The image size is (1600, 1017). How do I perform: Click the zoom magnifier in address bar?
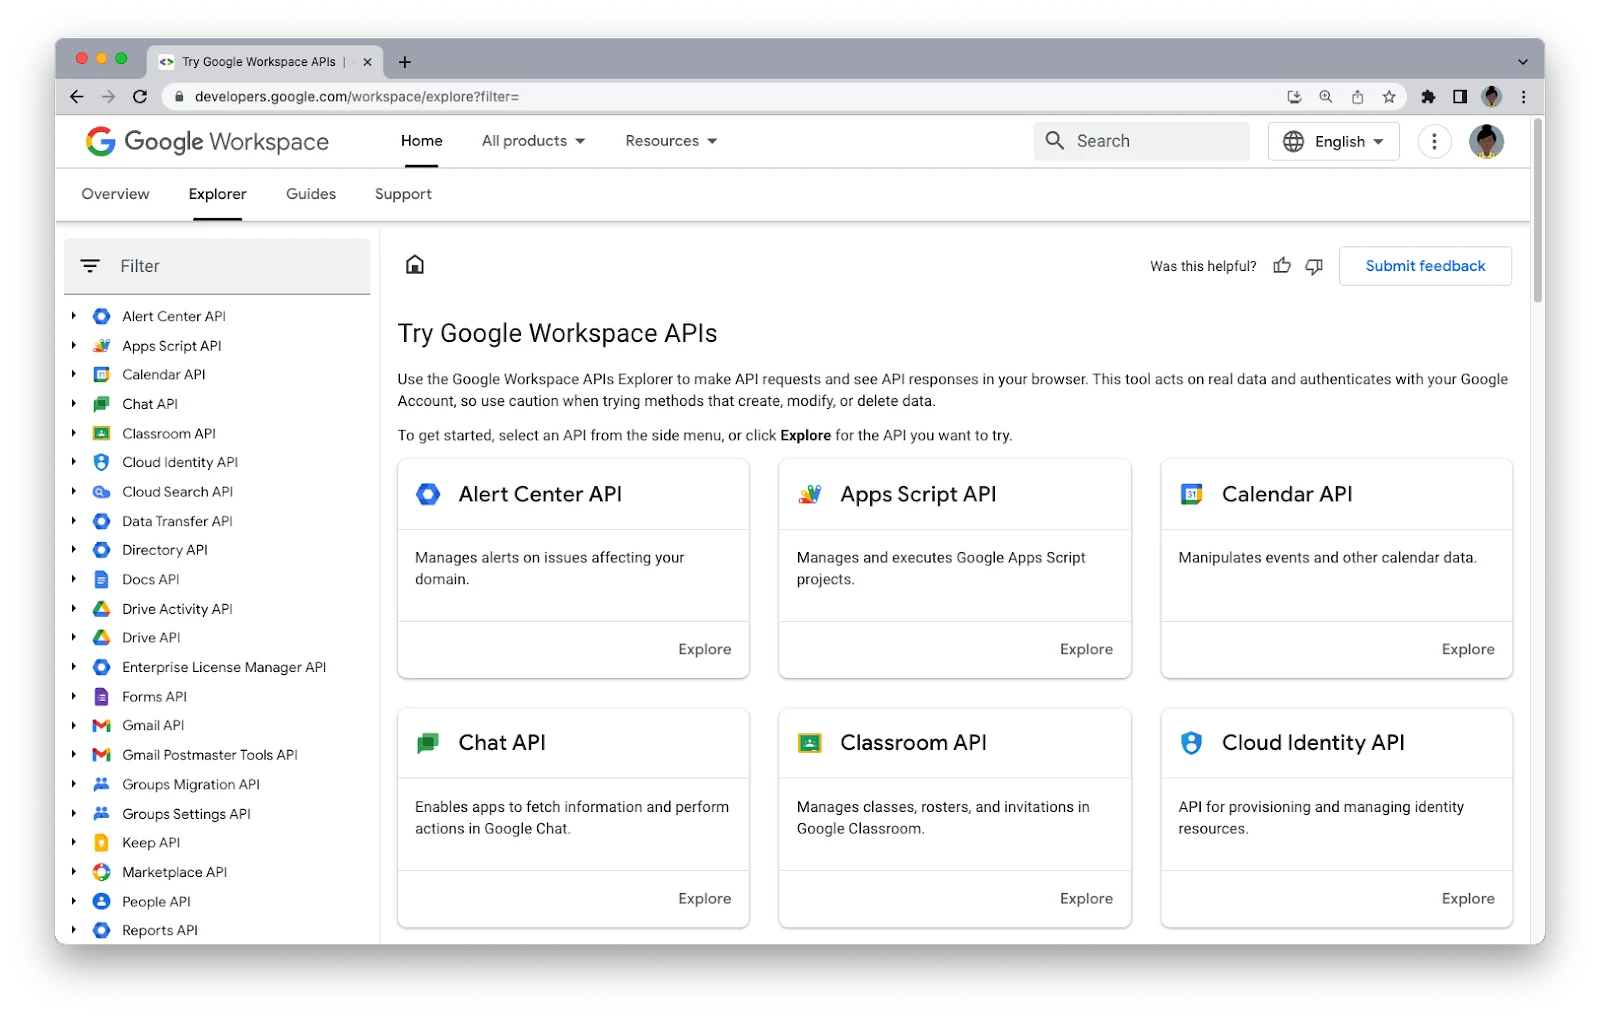point(1326,97)
